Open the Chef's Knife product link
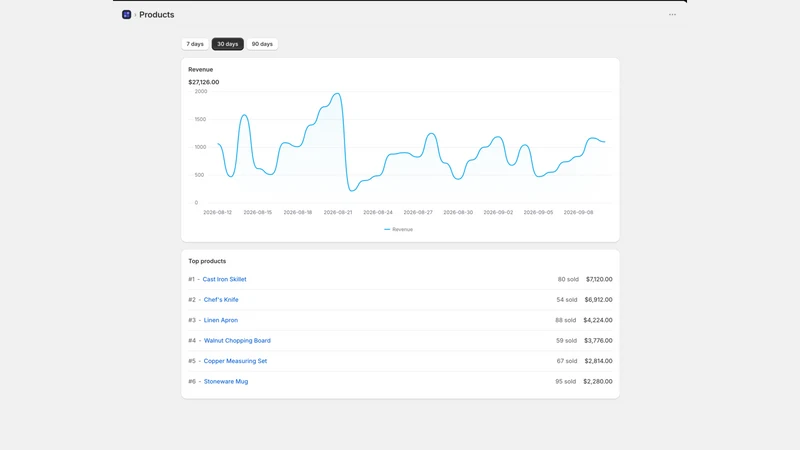Screen dimensions: 800x450 tap(221, 299)
